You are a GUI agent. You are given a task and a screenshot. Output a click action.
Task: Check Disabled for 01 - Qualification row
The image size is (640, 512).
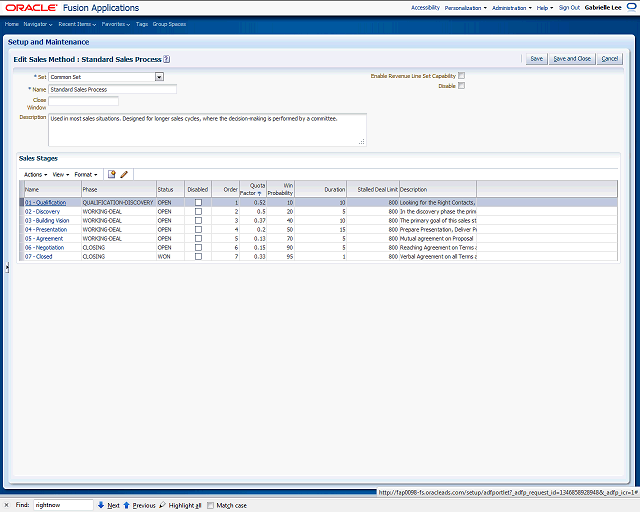point(198,203)
